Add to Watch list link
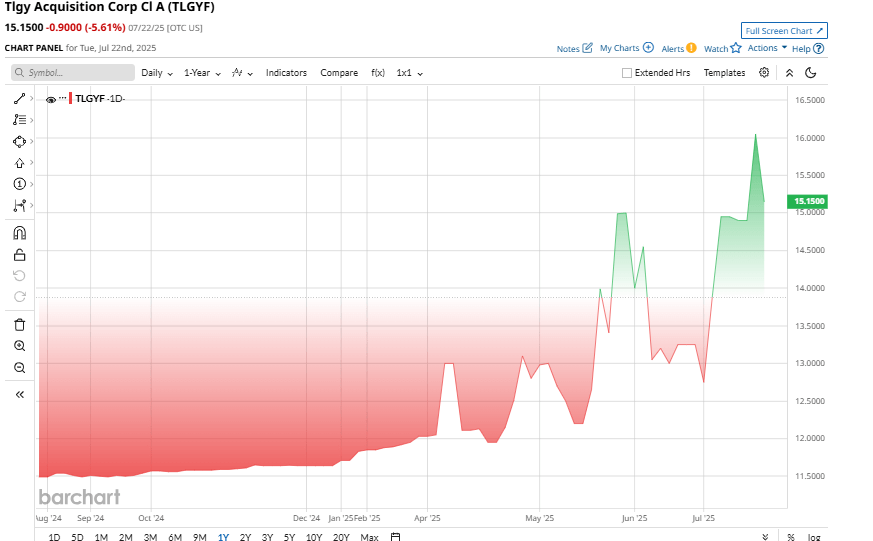Image resolution: width=873 pixels, height=541 pixels. [x=722, y=48]
